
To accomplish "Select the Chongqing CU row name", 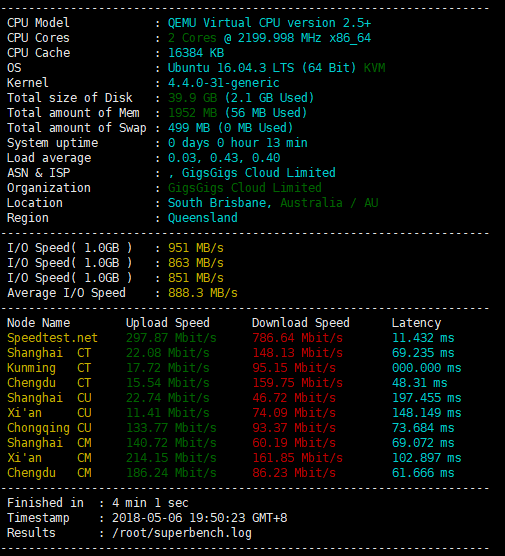I will click(49, 428).
